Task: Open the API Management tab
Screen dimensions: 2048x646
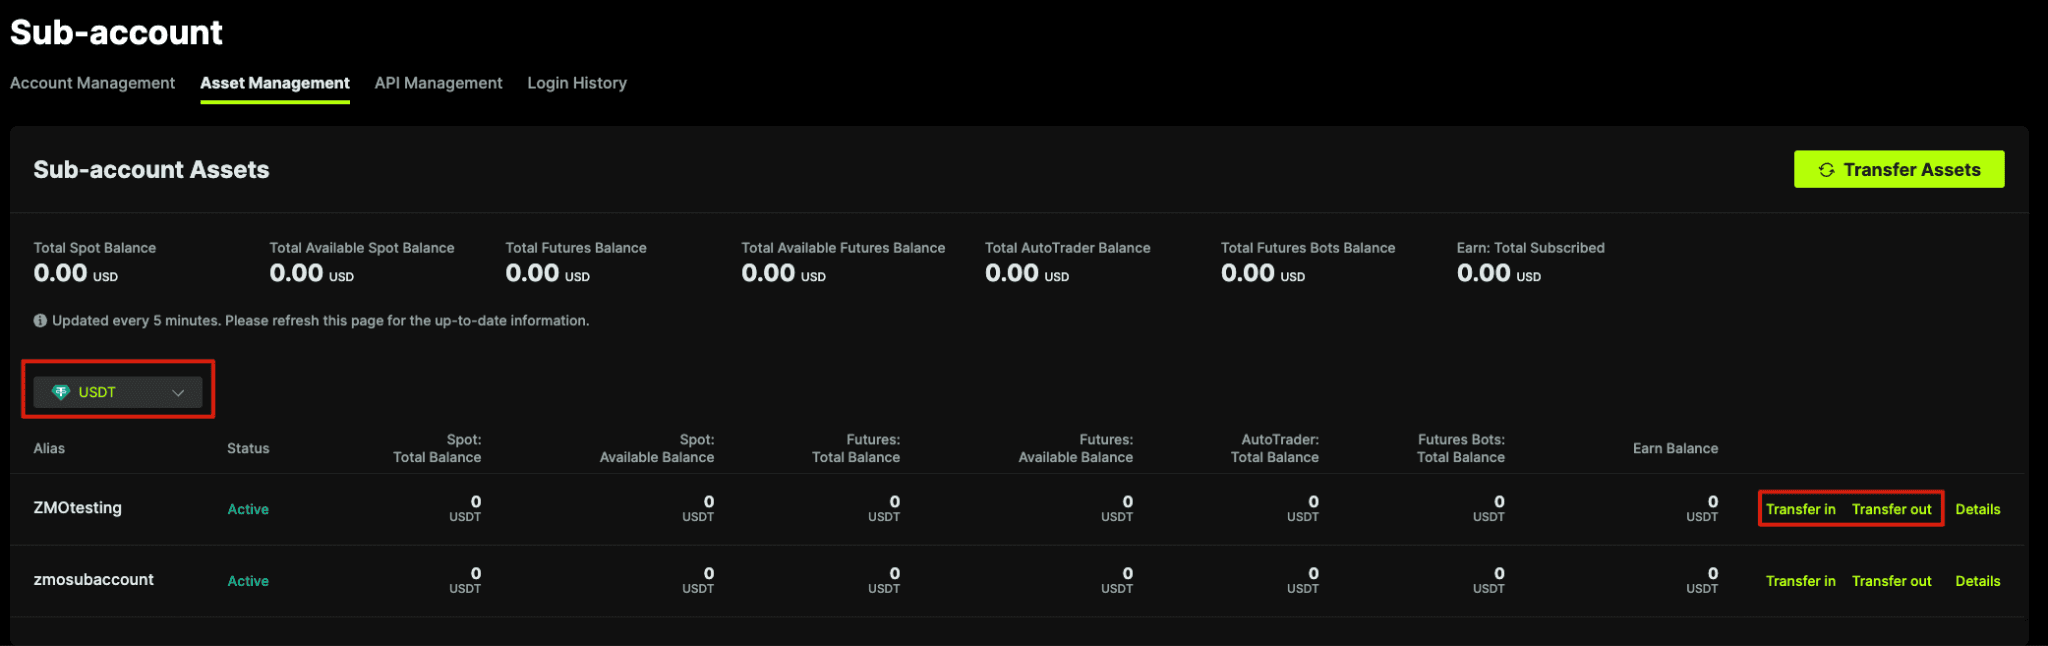Action: pos(438,83)
